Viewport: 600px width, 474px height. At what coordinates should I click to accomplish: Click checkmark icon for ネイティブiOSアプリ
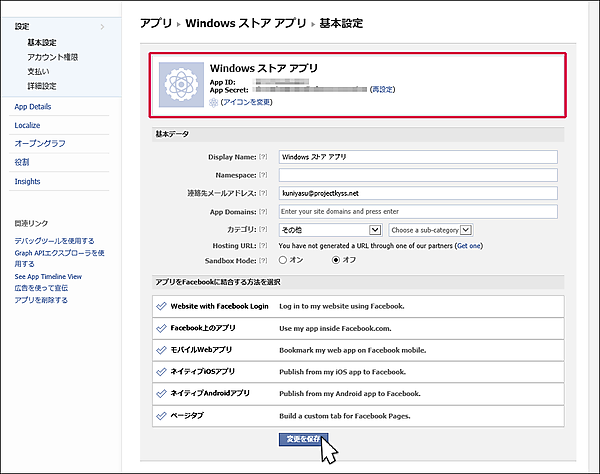pyautogui.click(x=161, y=372)
